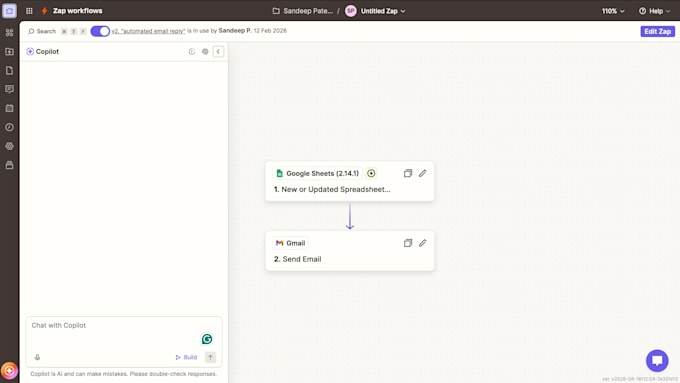Click the SP owner avatar
This screenshot has height=383, width=680.
[351, 11]
